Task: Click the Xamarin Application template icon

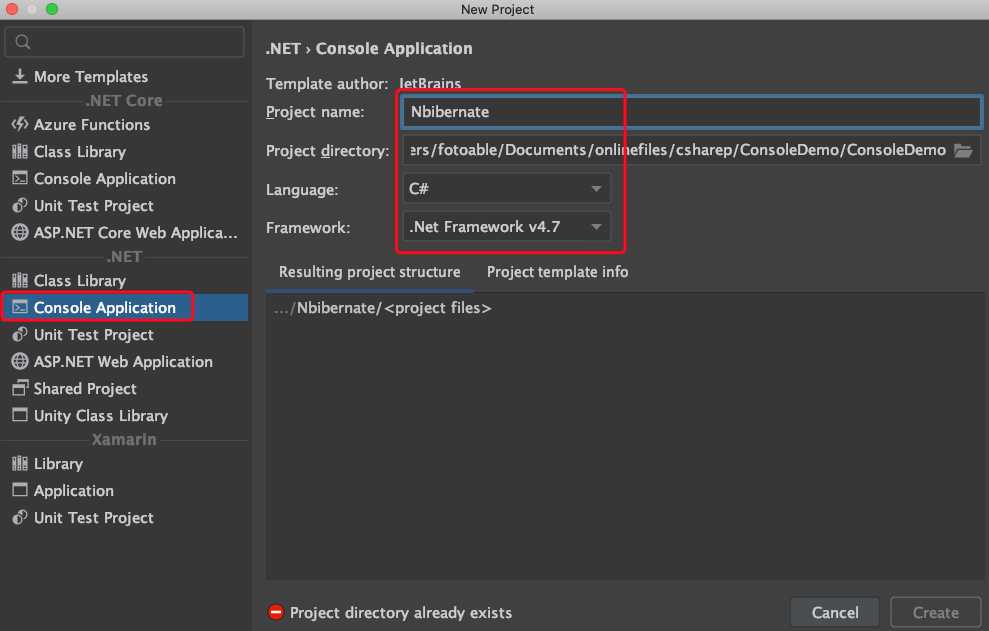Action: (19, 491)
